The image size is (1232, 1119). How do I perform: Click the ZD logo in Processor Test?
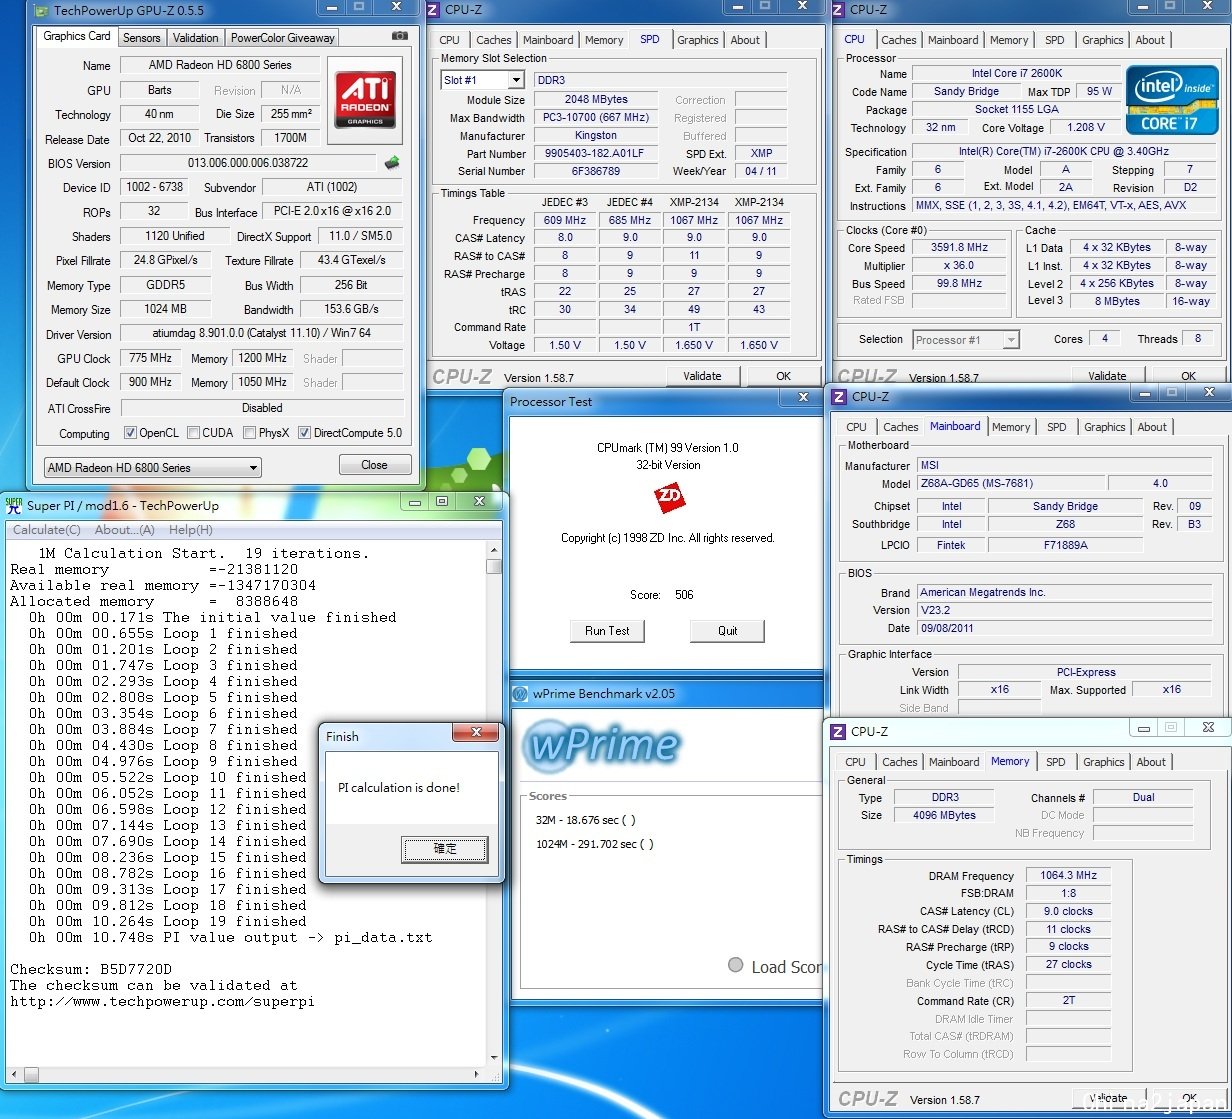tap(668, 497)
